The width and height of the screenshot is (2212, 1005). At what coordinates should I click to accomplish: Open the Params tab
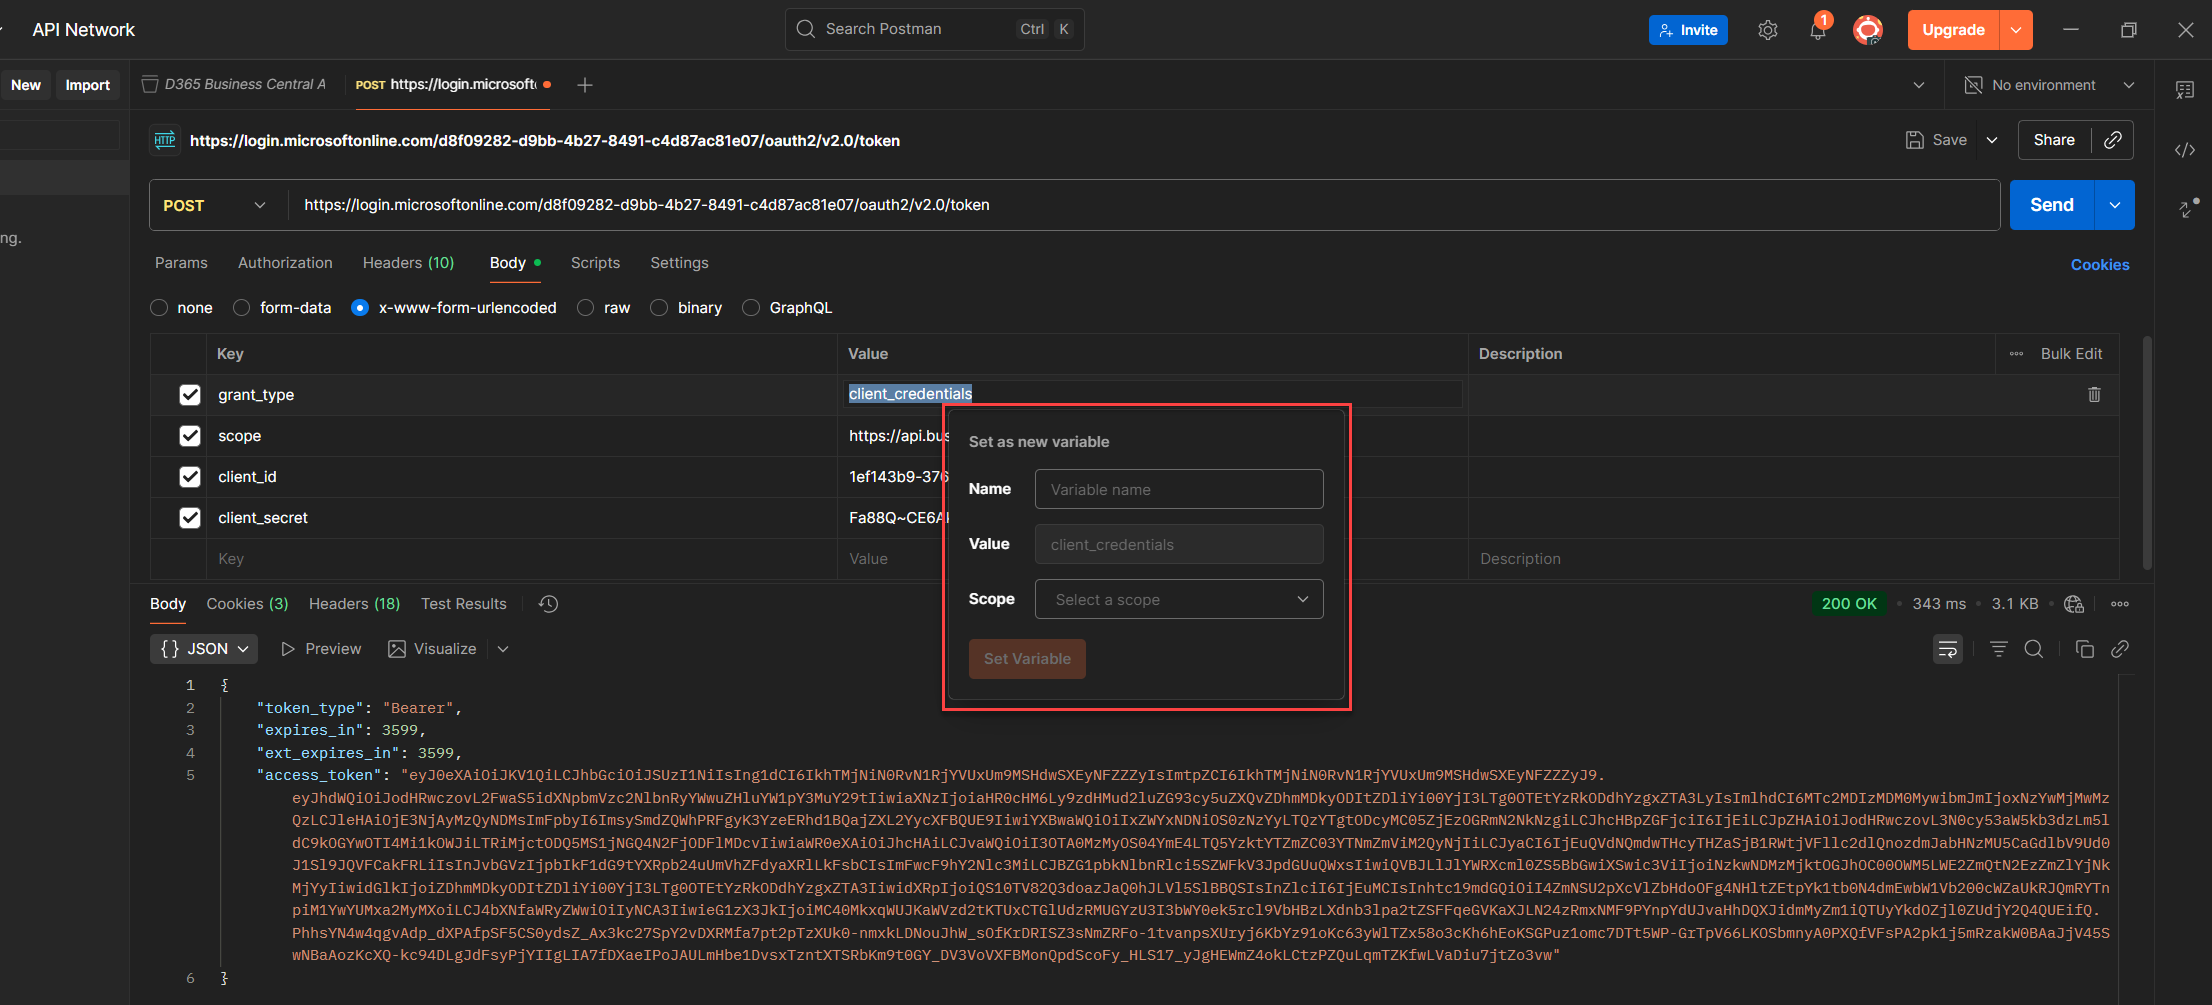click(181, 263)
